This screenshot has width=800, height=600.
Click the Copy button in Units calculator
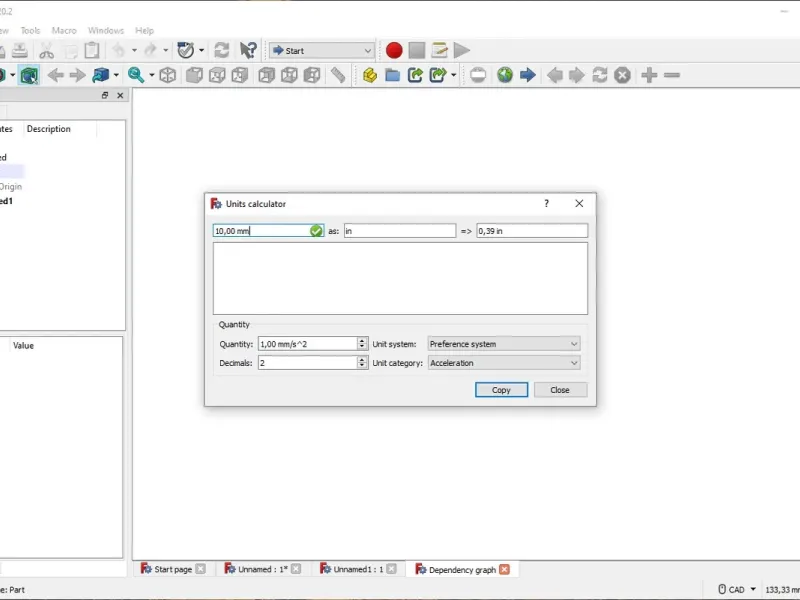501,390
